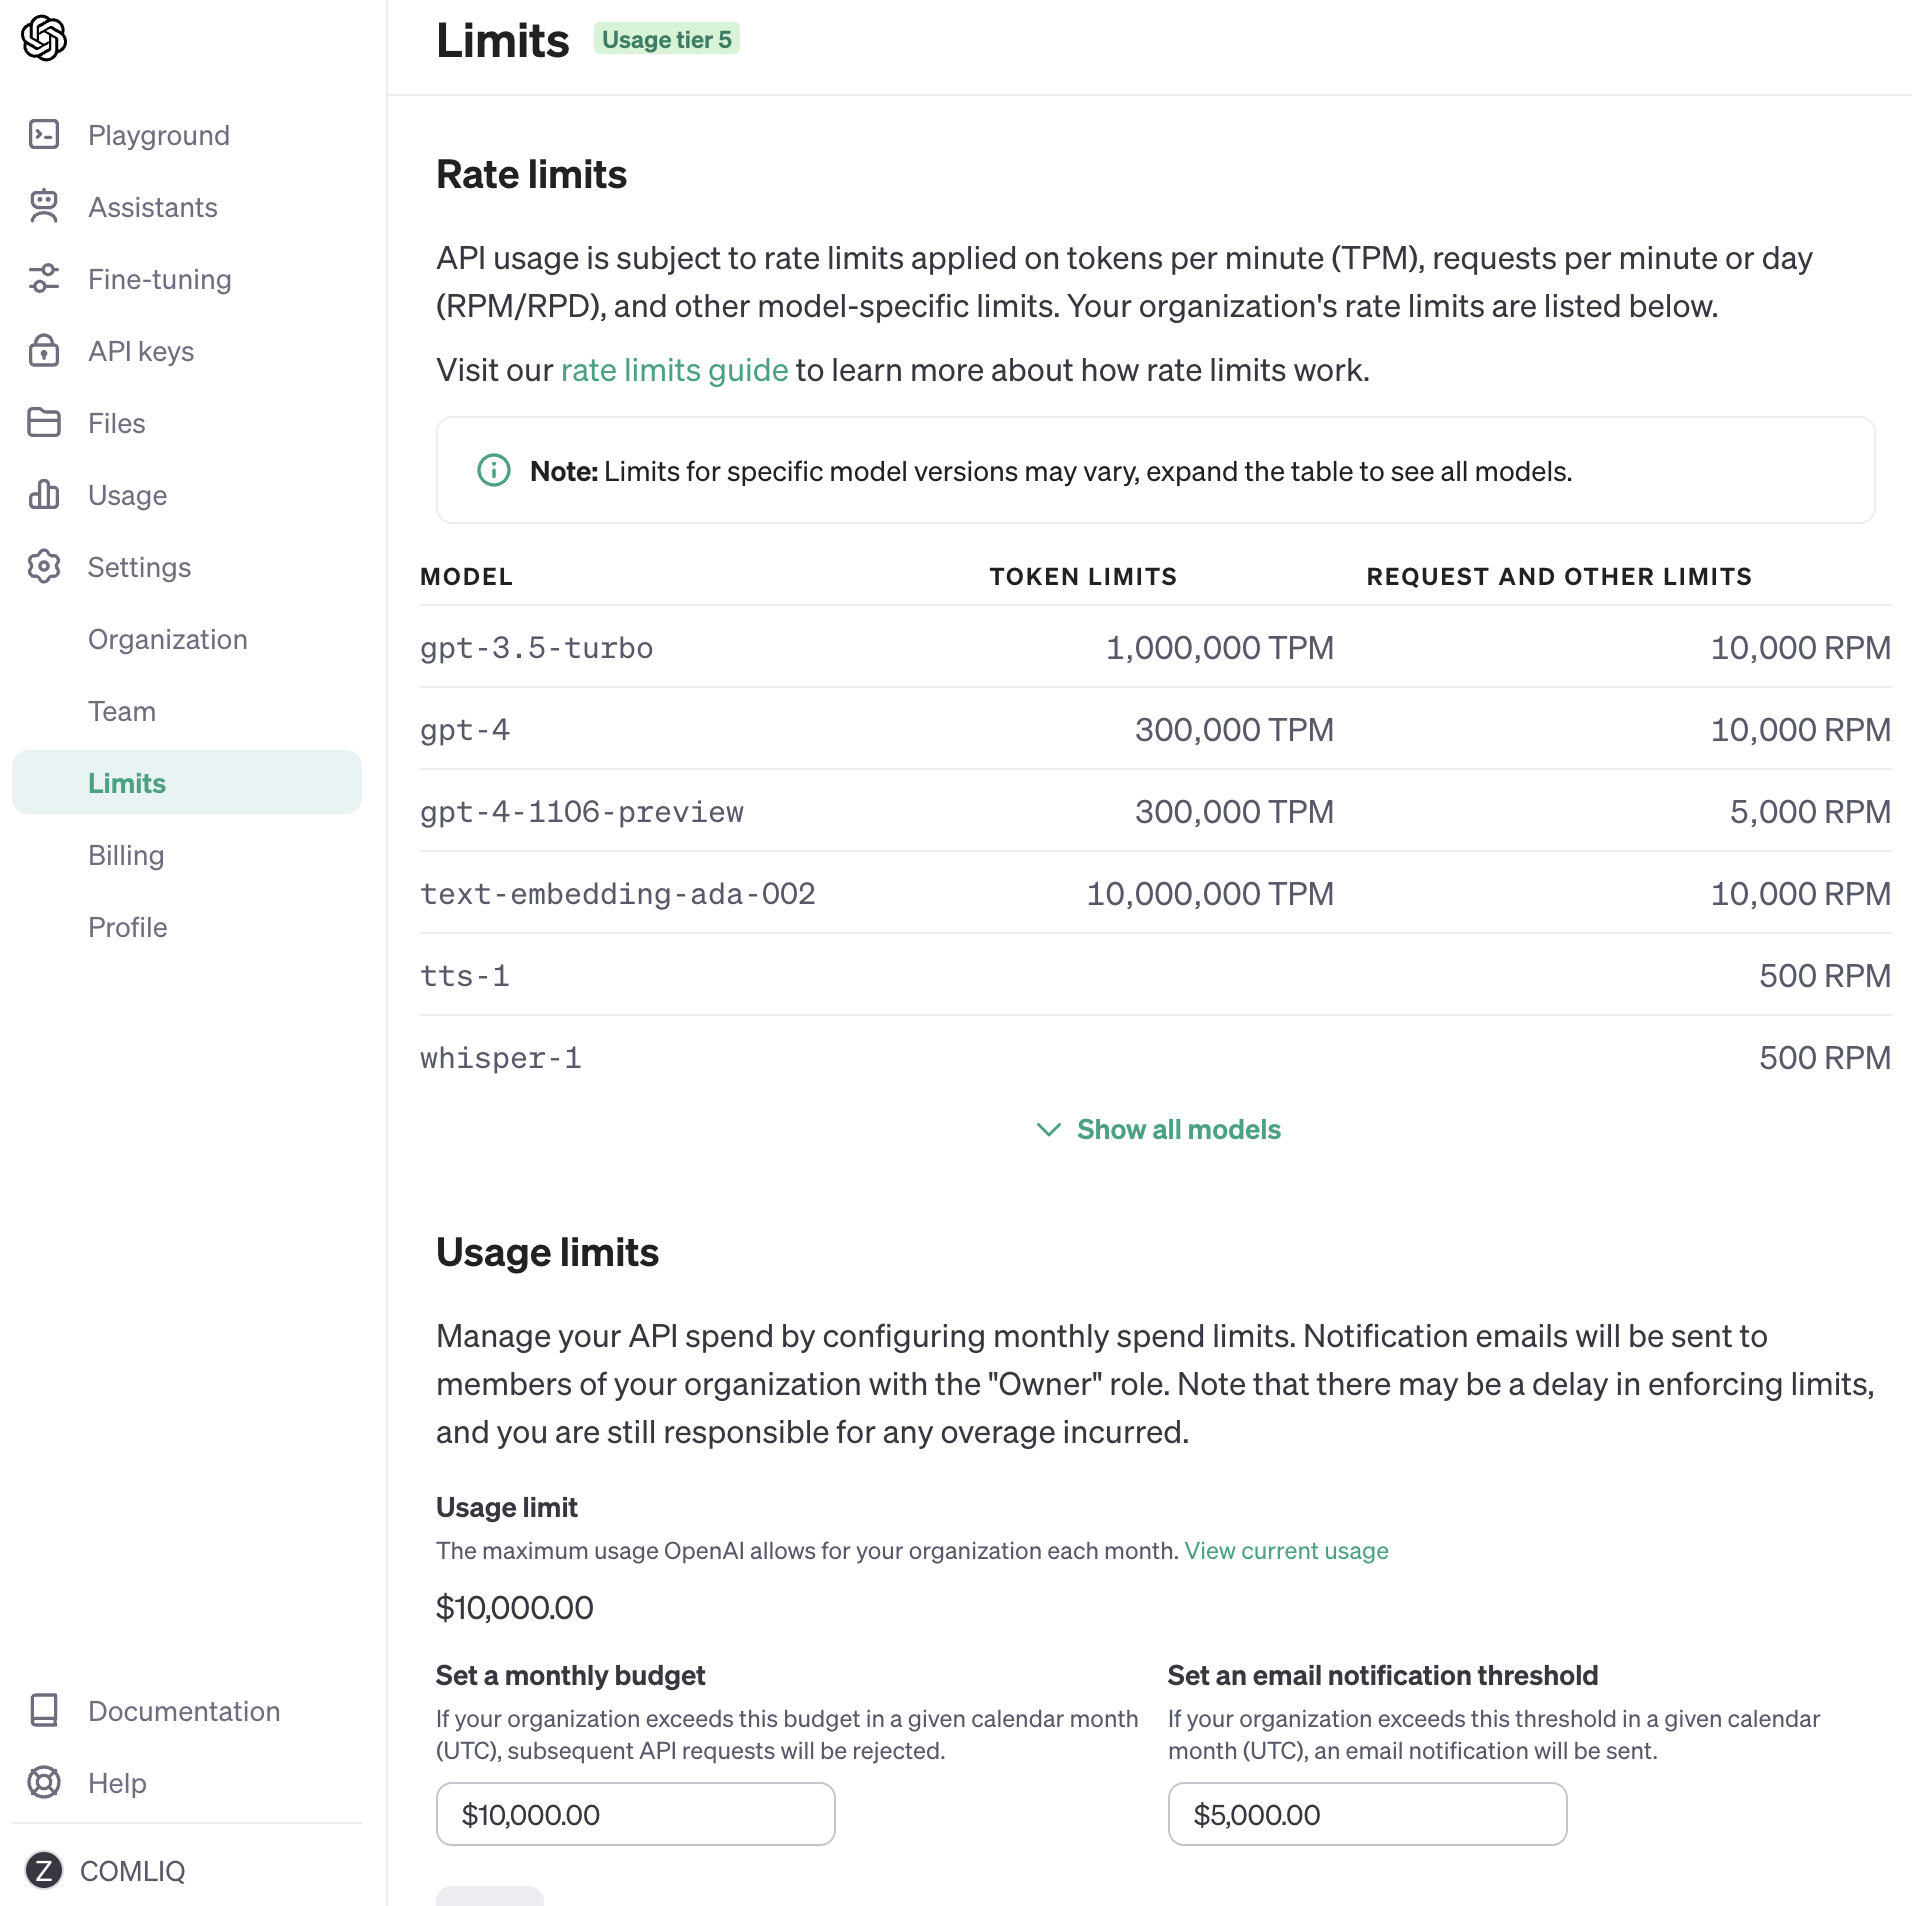Open Settings from the sidebar

(139, 567)
